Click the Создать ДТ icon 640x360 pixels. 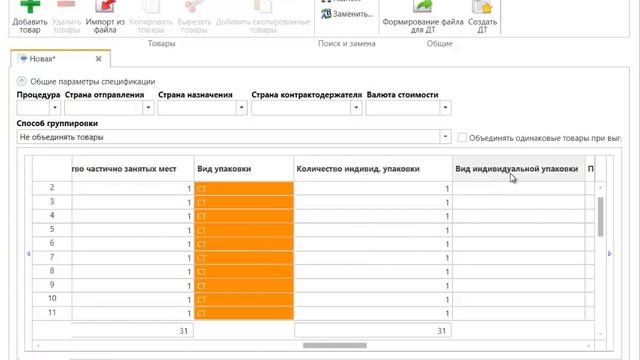[x=482, y=7]
